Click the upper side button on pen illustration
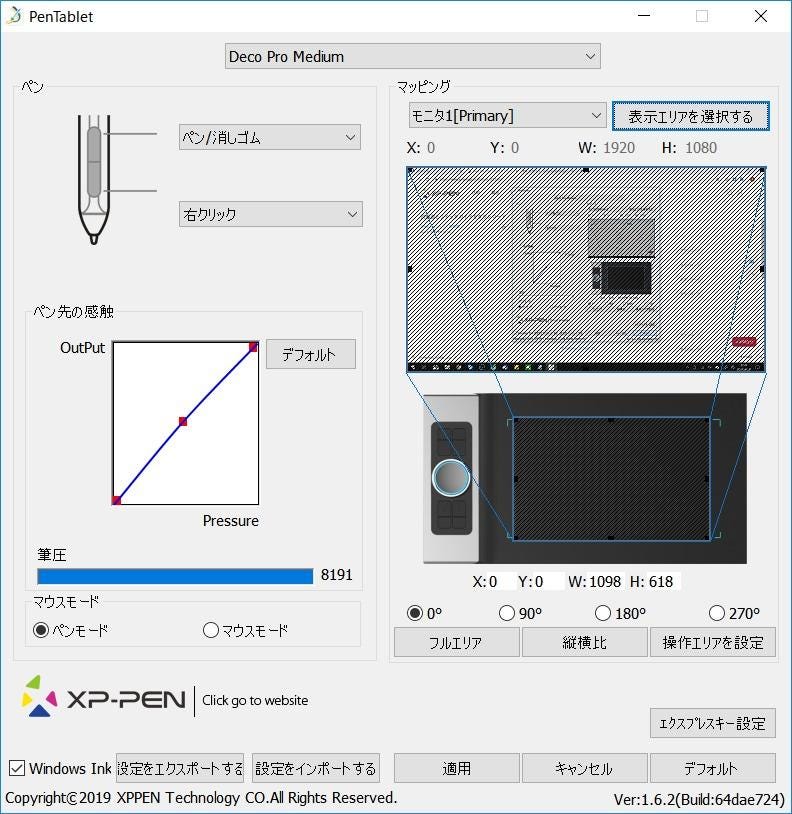 tap(94, 144)
